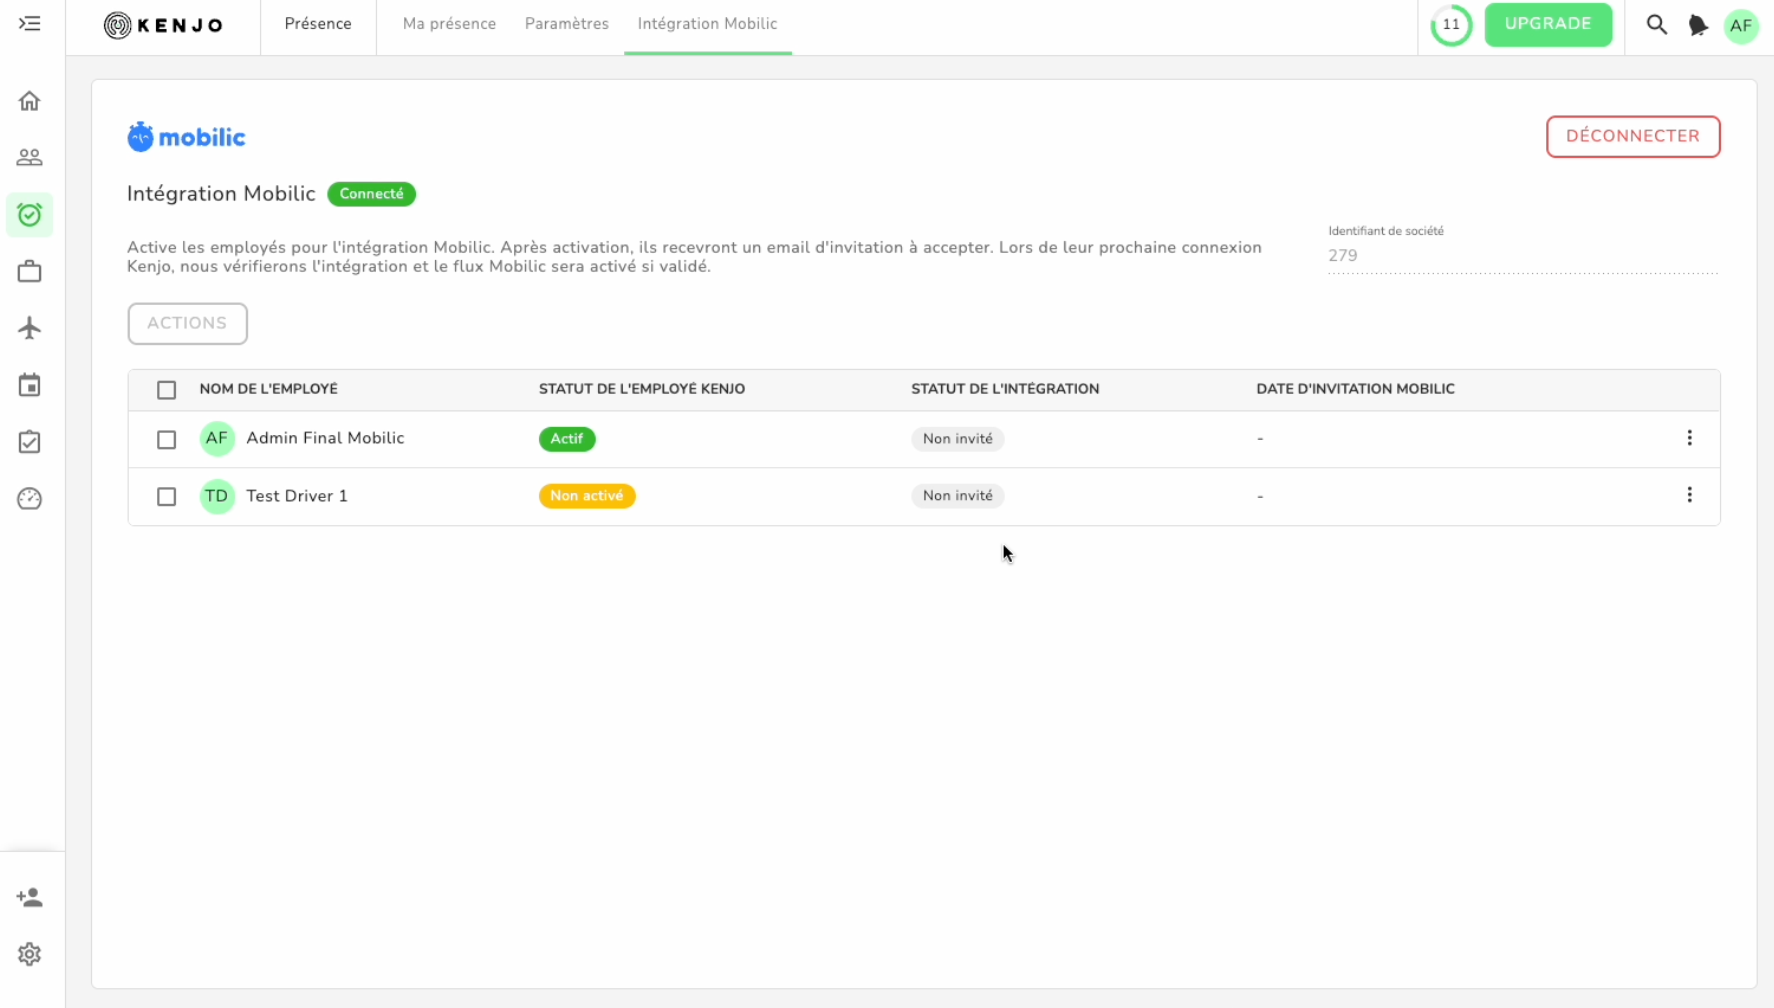The width and height of the screenshot is (1774, 1008).
Task: Check the Admin Final Mobilic row checkbox
Action: pos(167,440)
